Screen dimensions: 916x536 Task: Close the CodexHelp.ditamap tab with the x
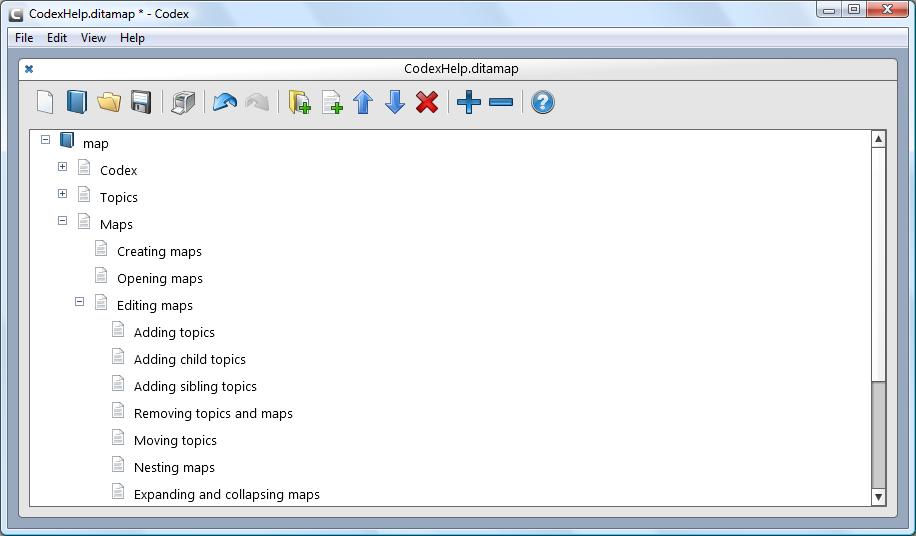pyautogui.click(x=29, y=69)
